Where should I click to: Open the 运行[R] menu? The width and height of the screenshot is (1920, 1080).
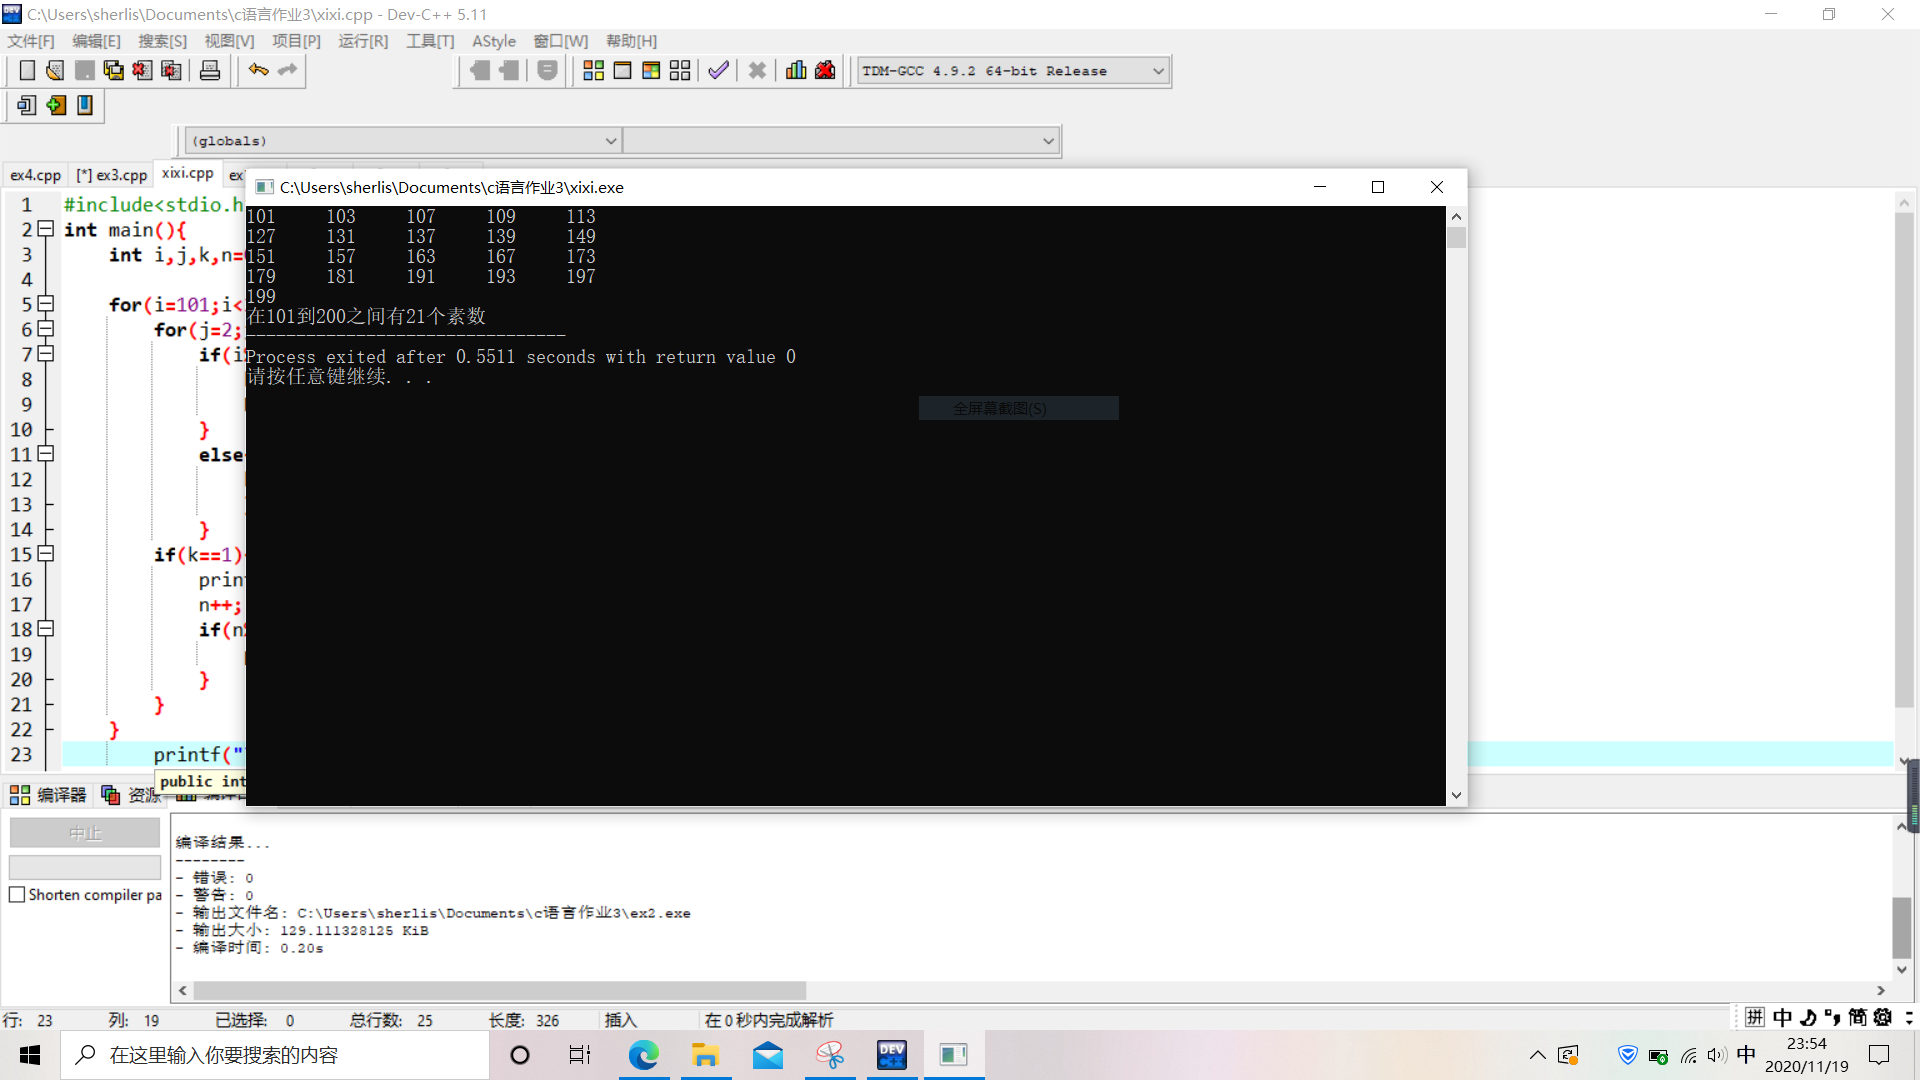coord(362,41)
